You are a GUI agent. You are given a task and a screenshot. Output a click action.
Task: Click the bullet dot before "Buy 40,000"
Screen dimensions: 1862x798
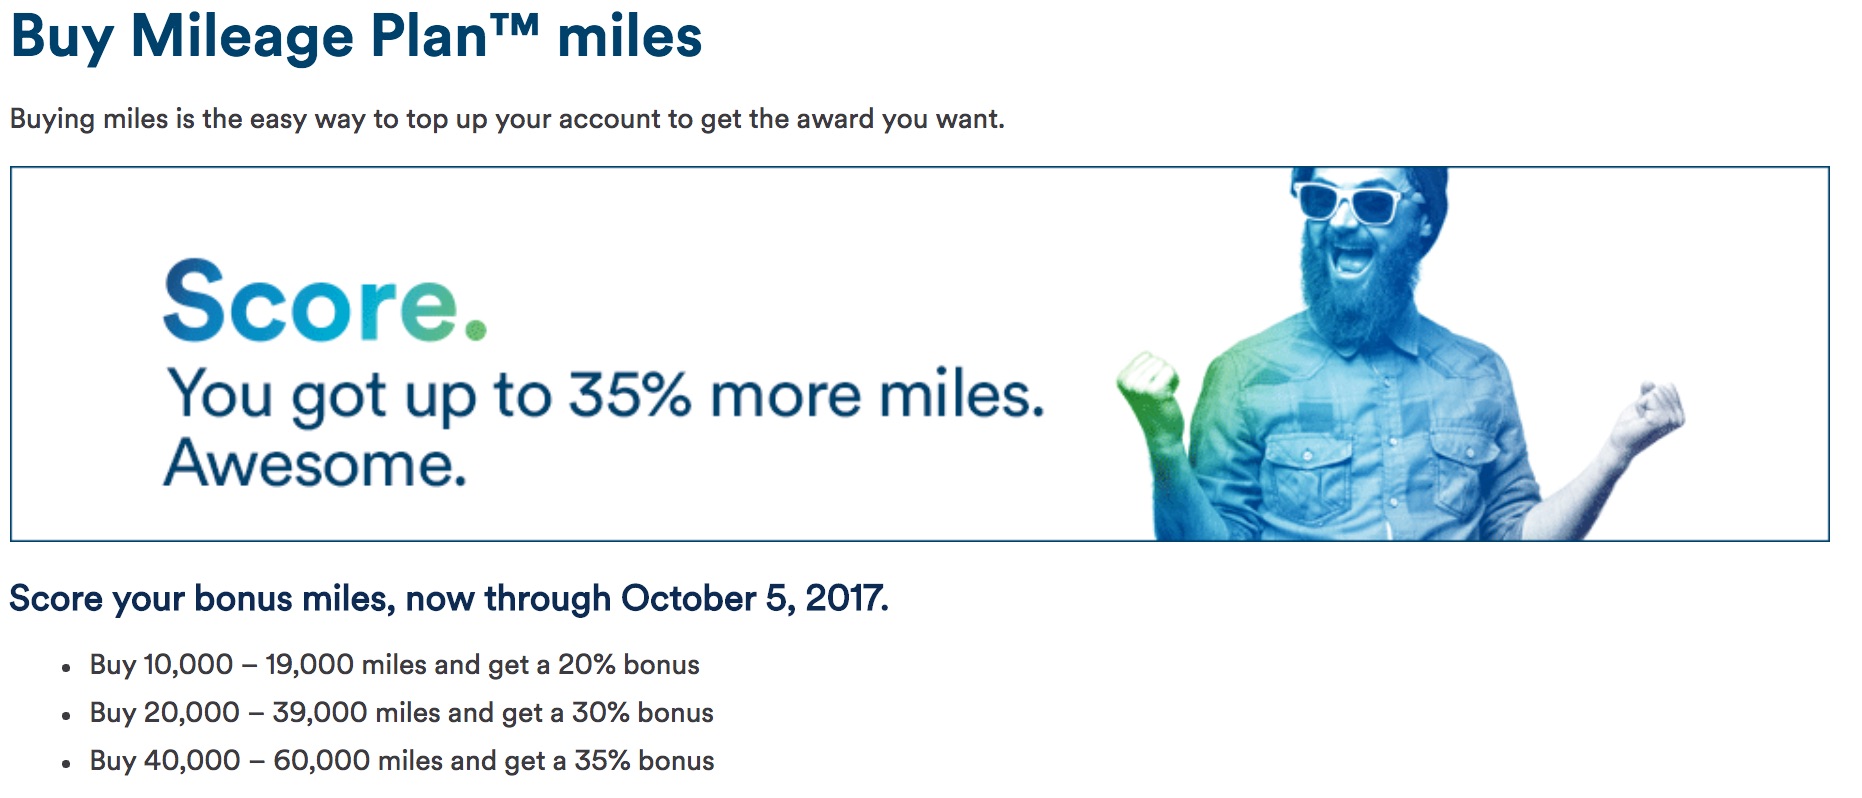[66, 764]
